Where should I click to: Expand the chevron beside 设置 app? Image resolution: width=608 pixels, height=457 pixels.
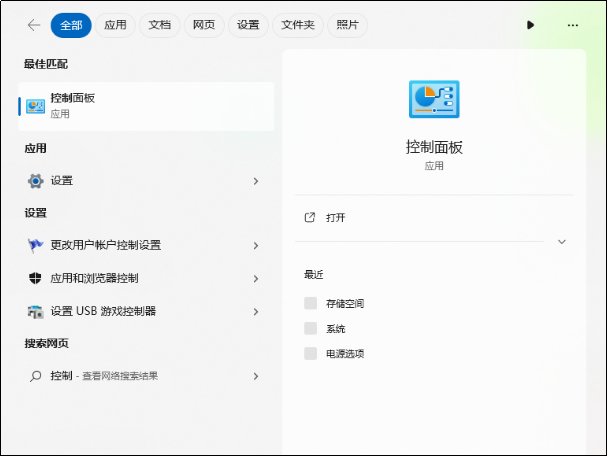pos(256,181)
